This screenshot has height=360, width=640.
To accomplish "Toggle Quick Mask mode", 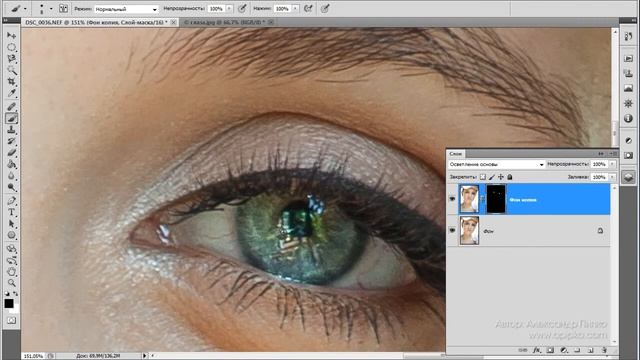I will [11, 321].
